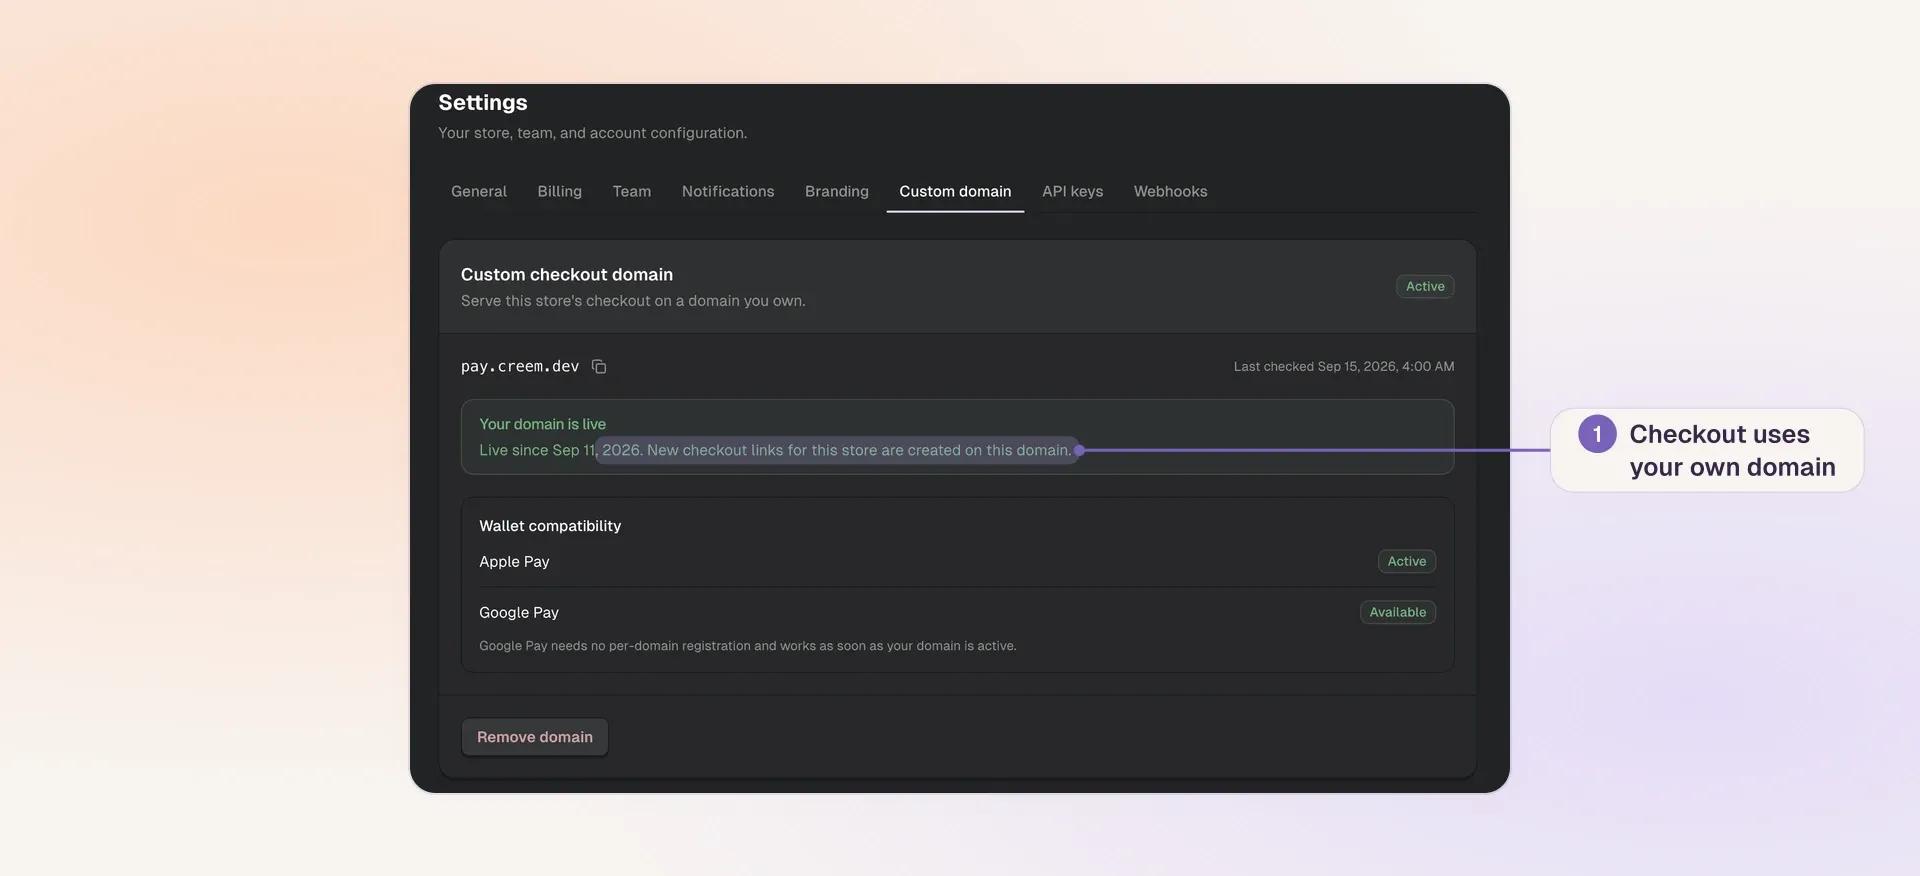
Task: Click 'Serve this store's checkout' description
Action: pyautogui.click(x=633, y=301)
